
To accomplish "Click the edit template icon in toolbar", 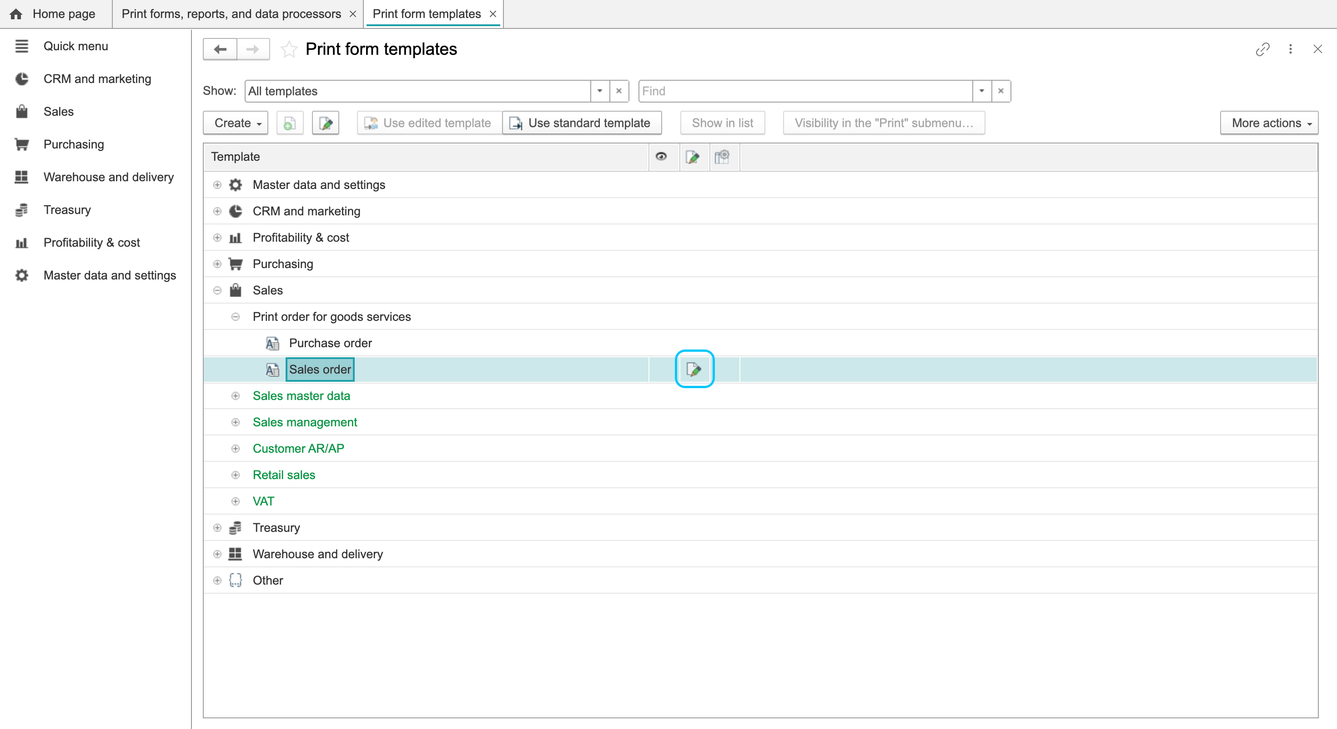I will click(x=326, y=123).
